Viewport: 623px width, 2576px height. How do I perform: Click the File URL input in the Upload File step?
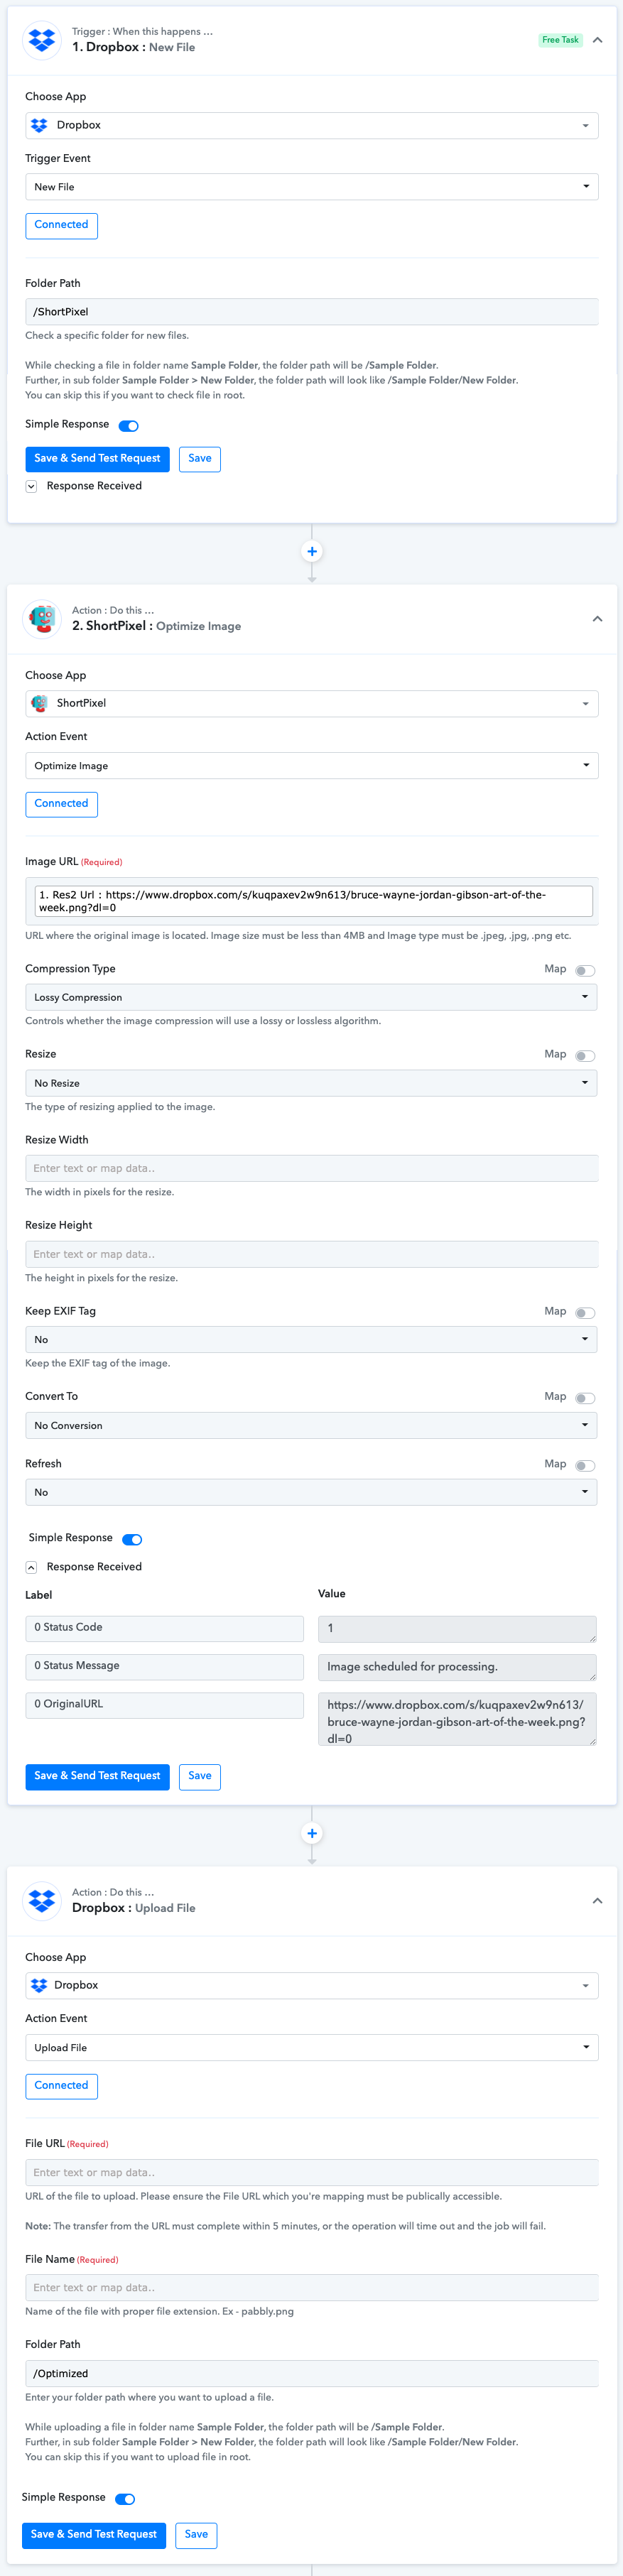[x=311, y=2172]
